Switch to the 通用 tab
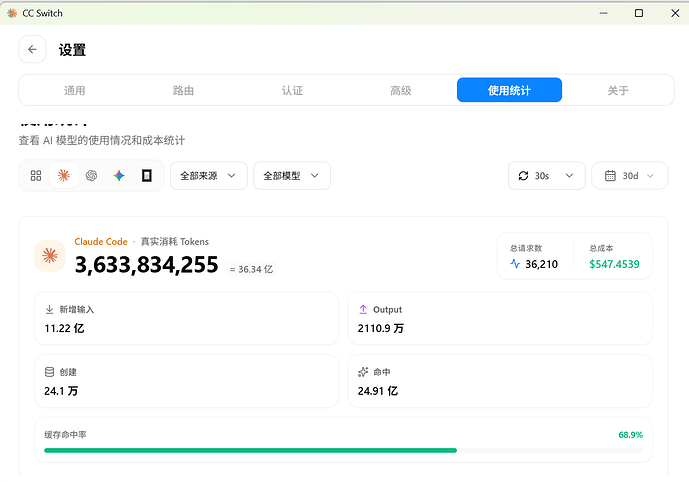This screenshot has height=482, width=689. 75,90
